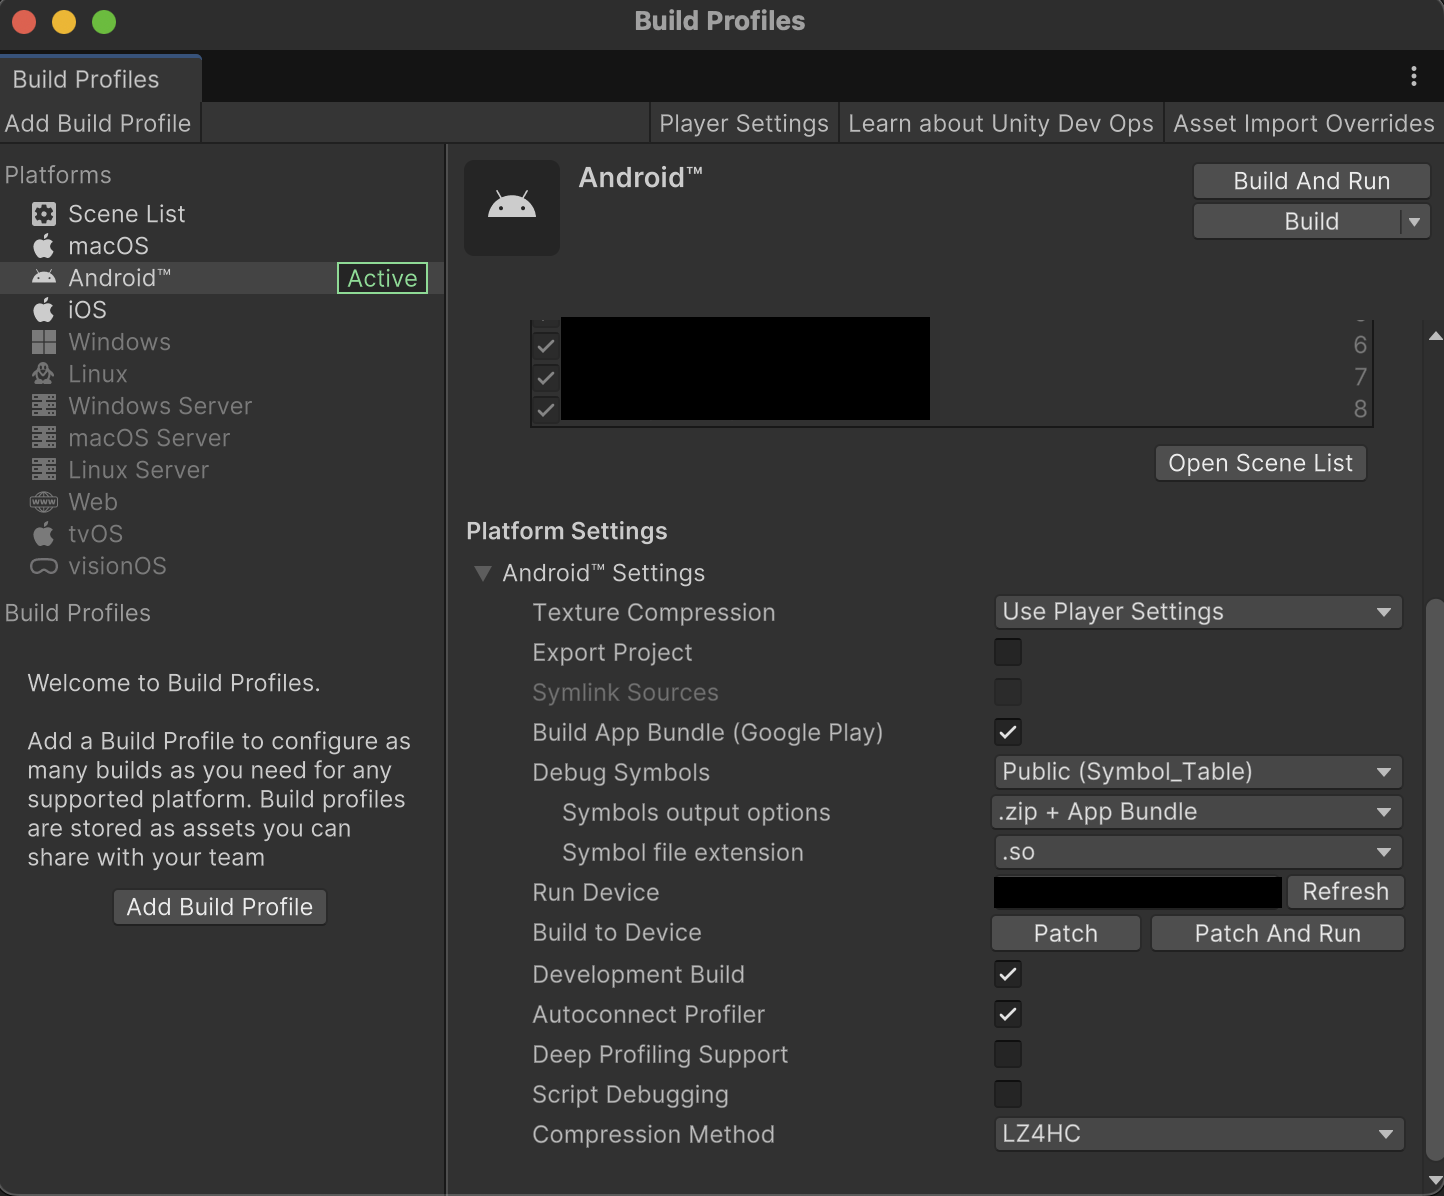Click the Linux penguin icon
Viewport: 1444px width, 1196px height.
pyautogui.click(x=44, y=374)
